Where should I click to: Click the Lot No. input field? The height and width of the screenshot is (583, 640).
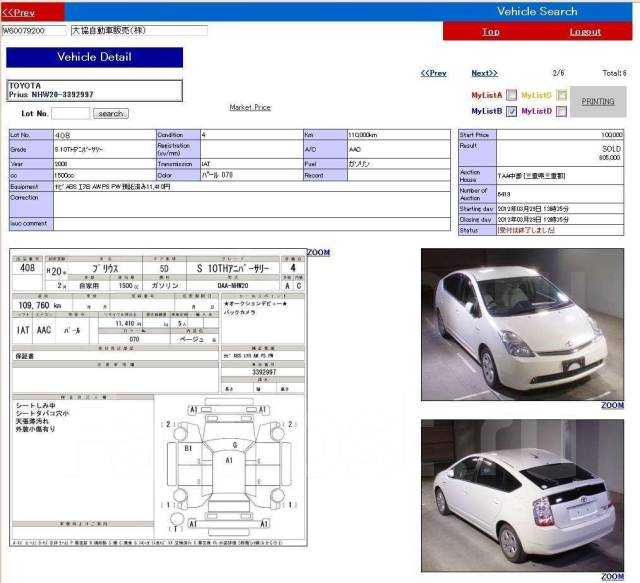click(71, 113)
